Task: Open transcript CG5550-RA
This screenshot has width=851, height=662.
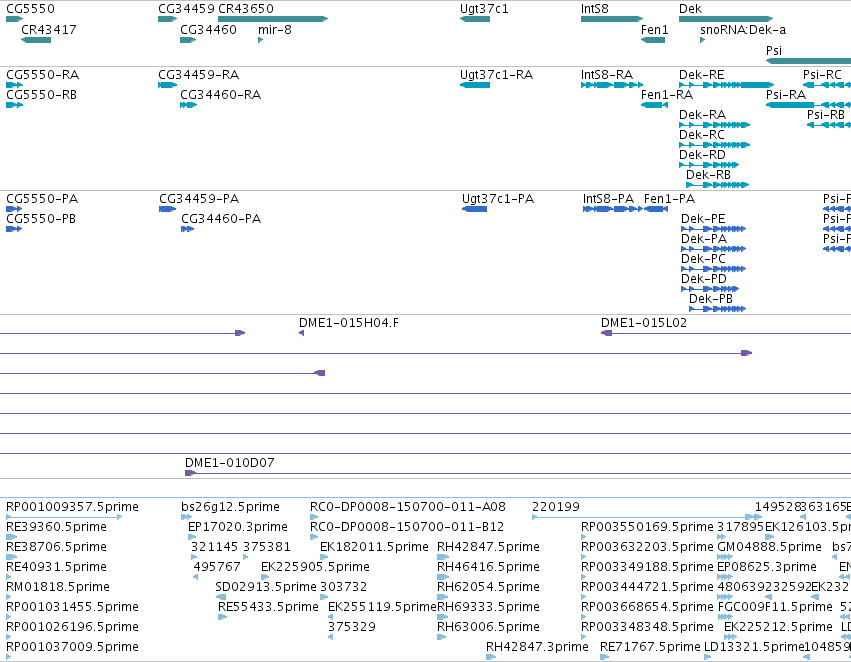Action: [15, 85]
